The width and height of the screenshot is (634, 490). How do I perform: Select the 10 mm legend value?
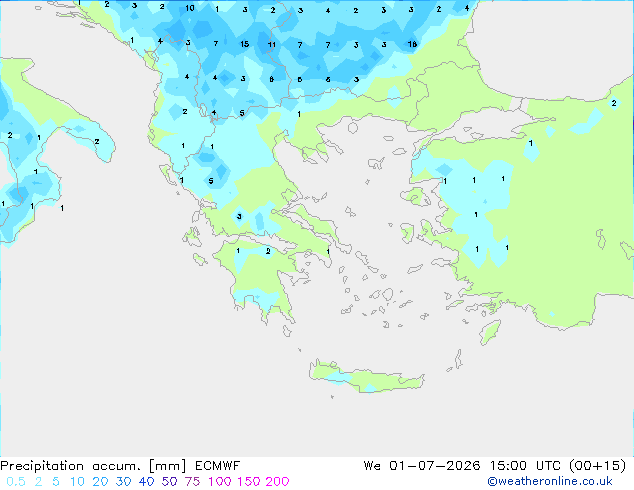[x=77, y=482]
